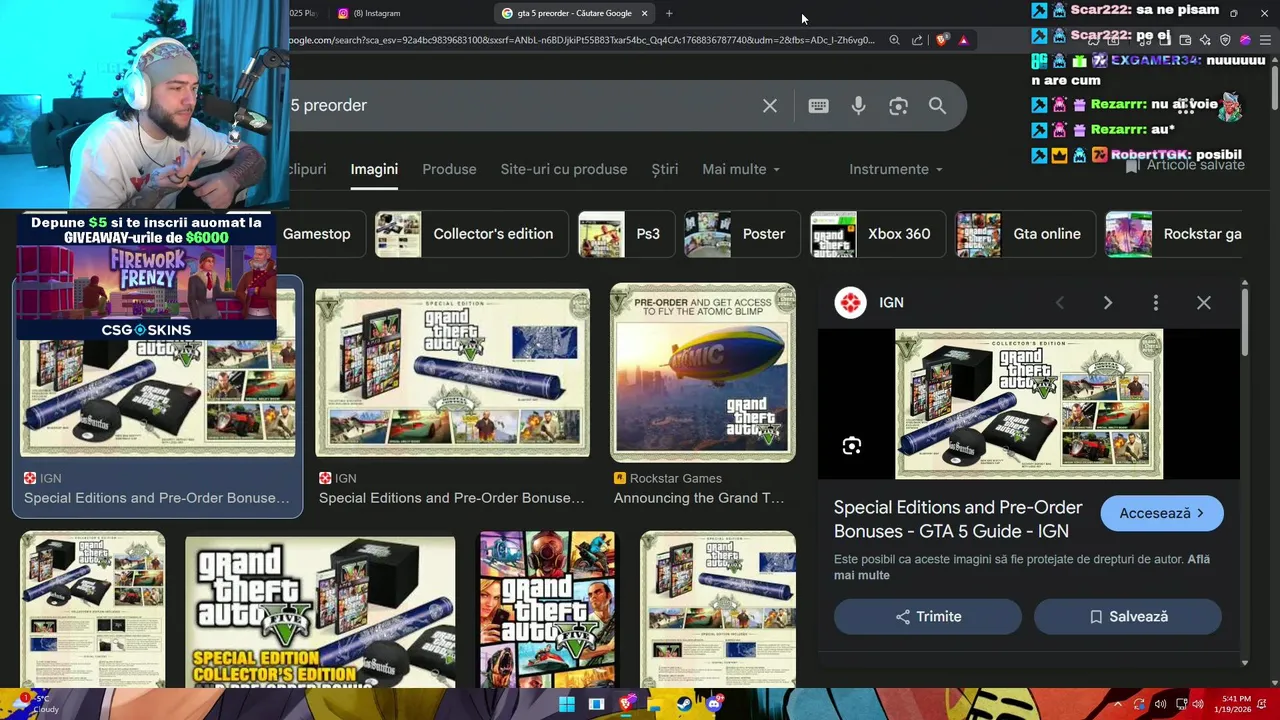
Task: Open Atomic Blimp pre-order image result
Action: click(703, 372)
